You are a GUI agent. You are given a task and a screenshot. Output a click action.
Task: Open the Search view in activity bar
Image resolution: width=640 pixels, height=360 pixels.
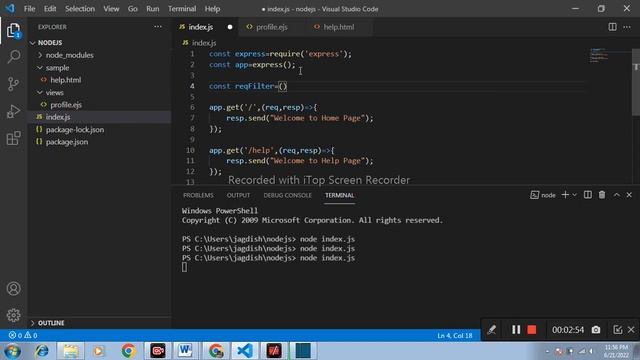(x=13, y=57)
